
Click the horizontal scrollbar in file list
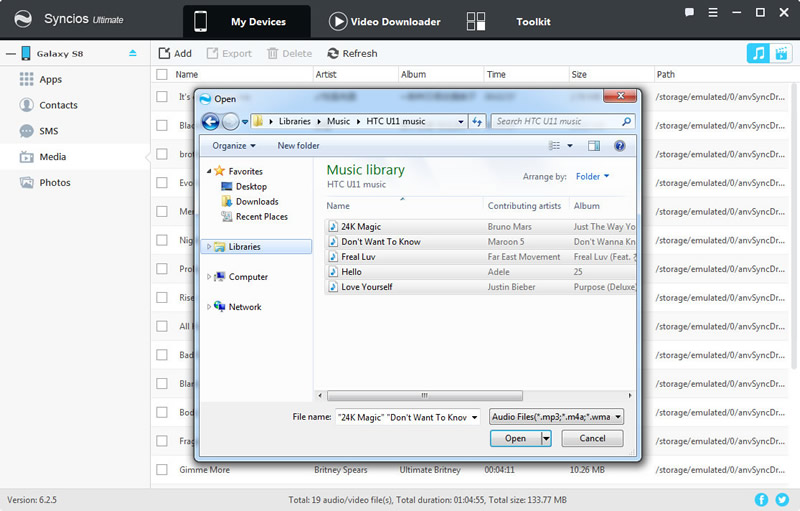[x=424, y=396]
